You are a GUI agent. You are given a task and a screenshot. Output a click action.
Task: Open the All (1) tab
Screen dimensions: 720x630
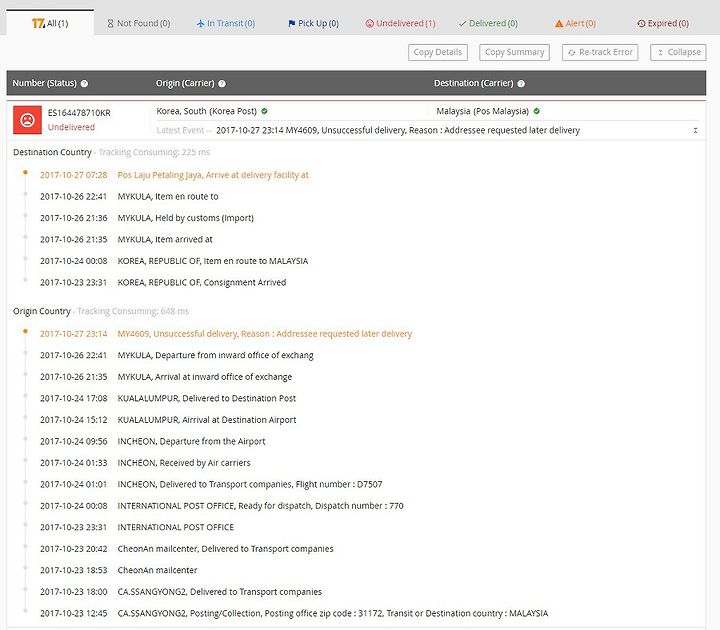point(50,23)
